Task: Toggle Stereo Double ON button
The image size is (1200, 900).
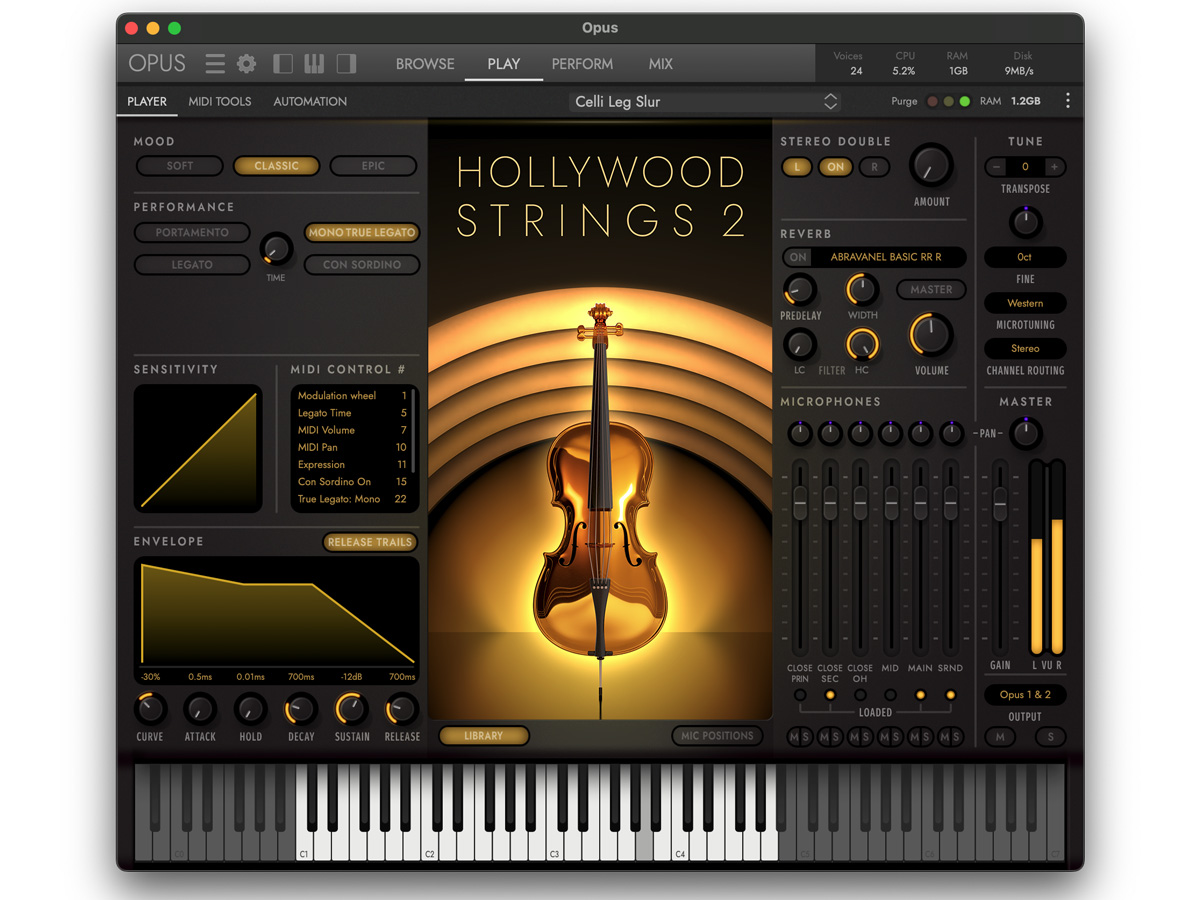Action: (836, 167)
